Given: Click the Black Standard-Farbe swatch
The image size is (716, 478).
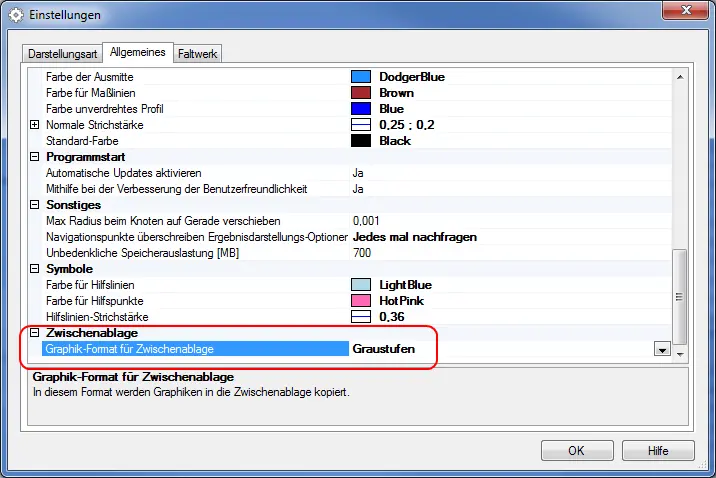Looking at the screenshot, I should pyautogui.click(x=361, y=141).
